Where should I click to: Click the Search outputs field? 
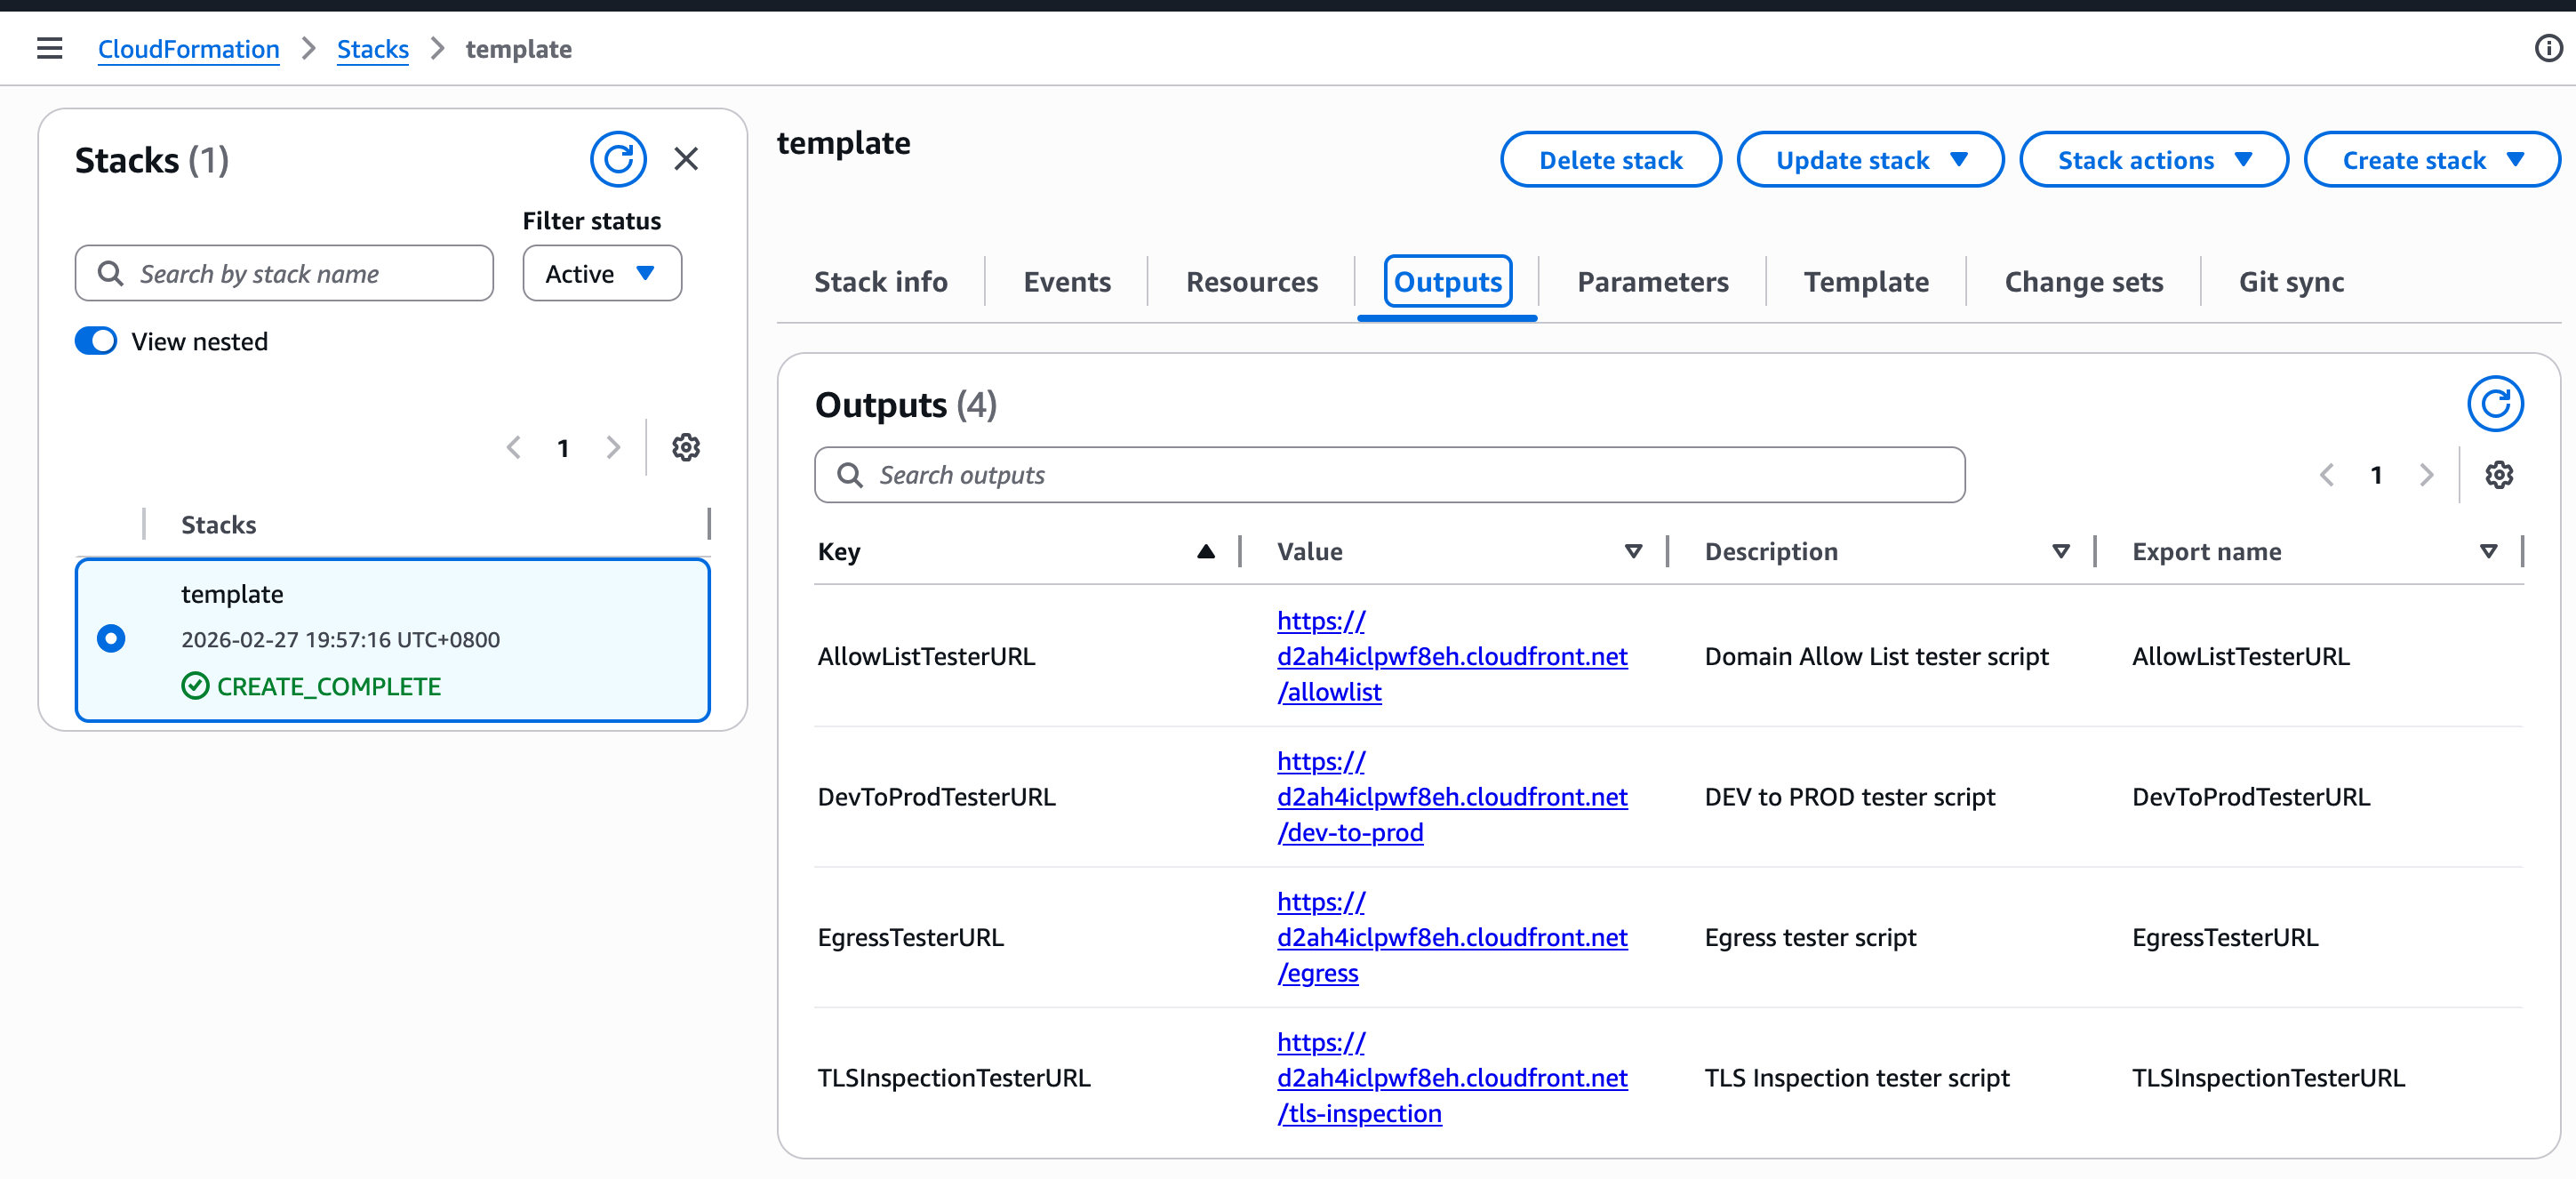(x=1390, y=475)
